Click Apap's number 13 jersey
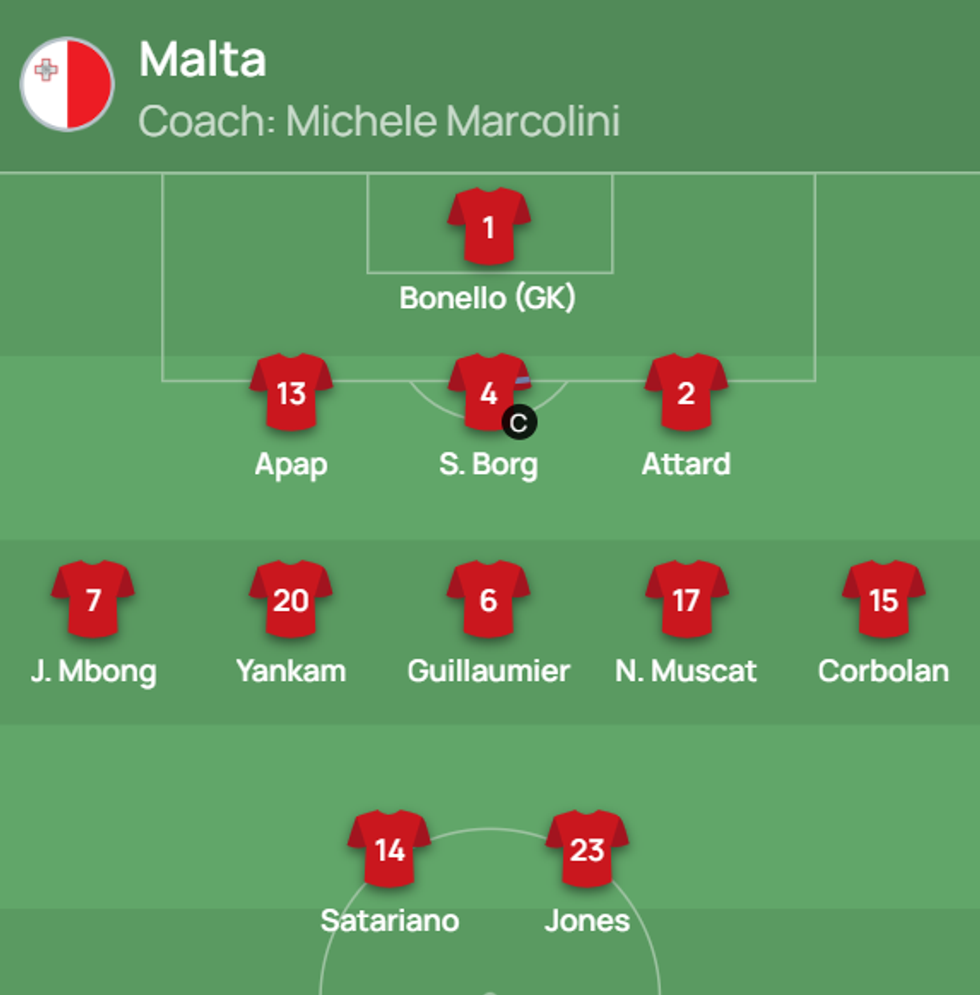Image resolution: width=980 pixels, height=995 pixels. tap(291, 392)
